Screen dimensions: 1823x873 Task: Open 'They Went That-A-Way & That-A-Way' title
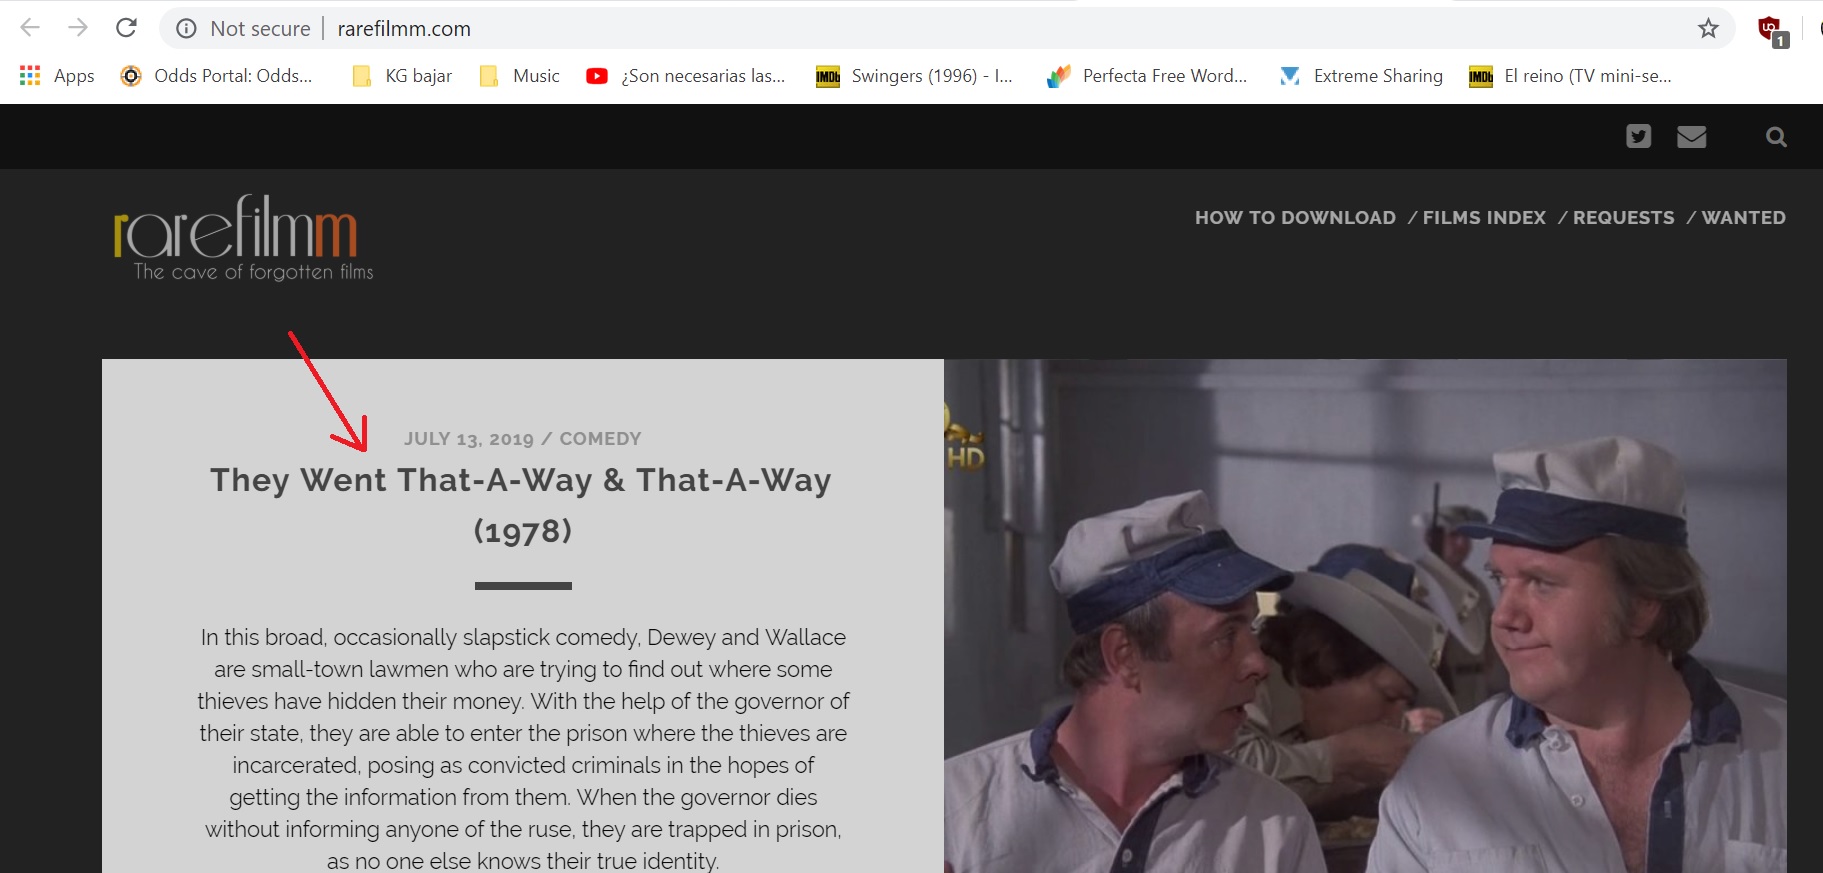tap(521, 505)
